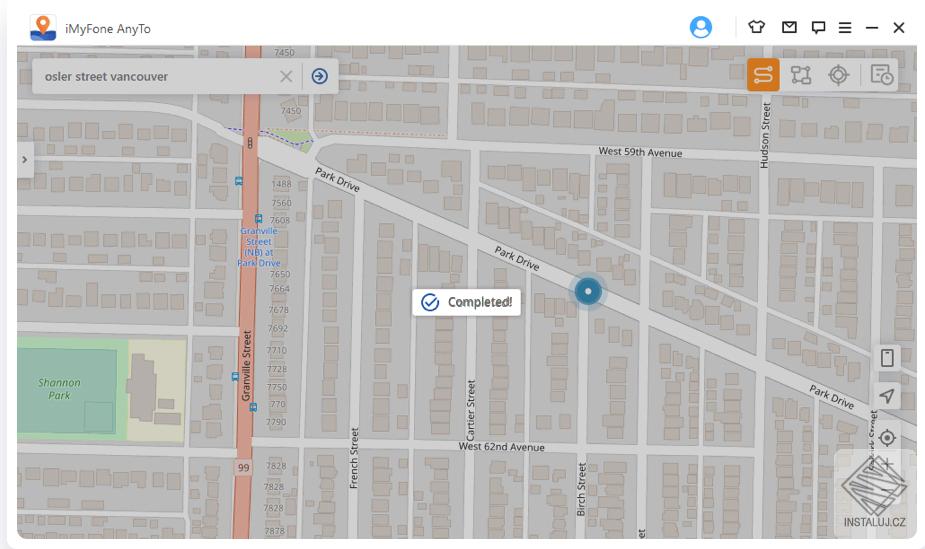Viewport: 925px width, 549px height.
Task: Click the Granville Street (NB) at Park Drive stop
Action: point(259,246)
